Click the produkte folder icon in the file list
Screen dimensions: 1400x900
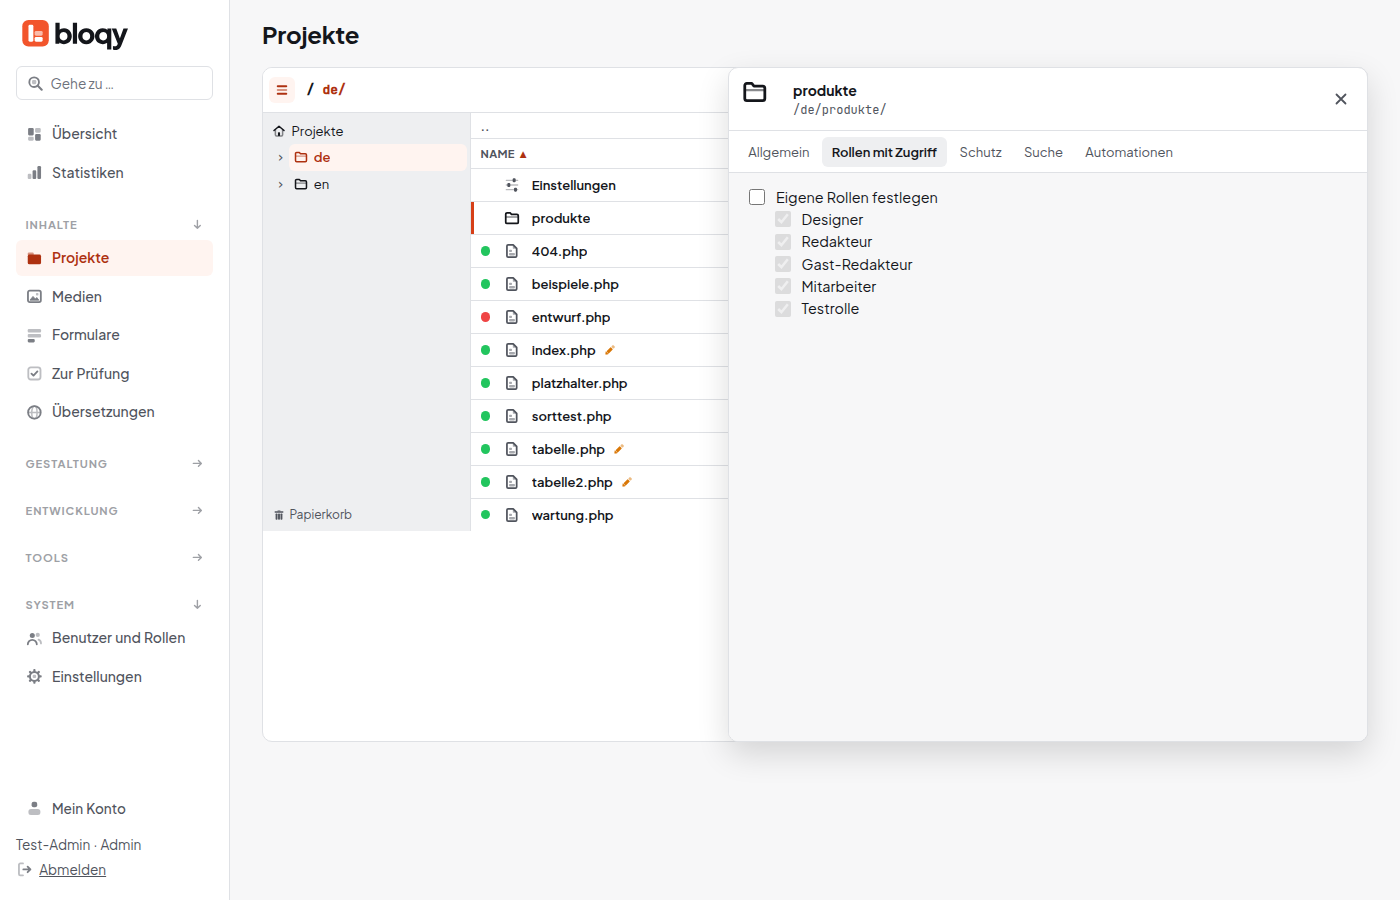512,218
